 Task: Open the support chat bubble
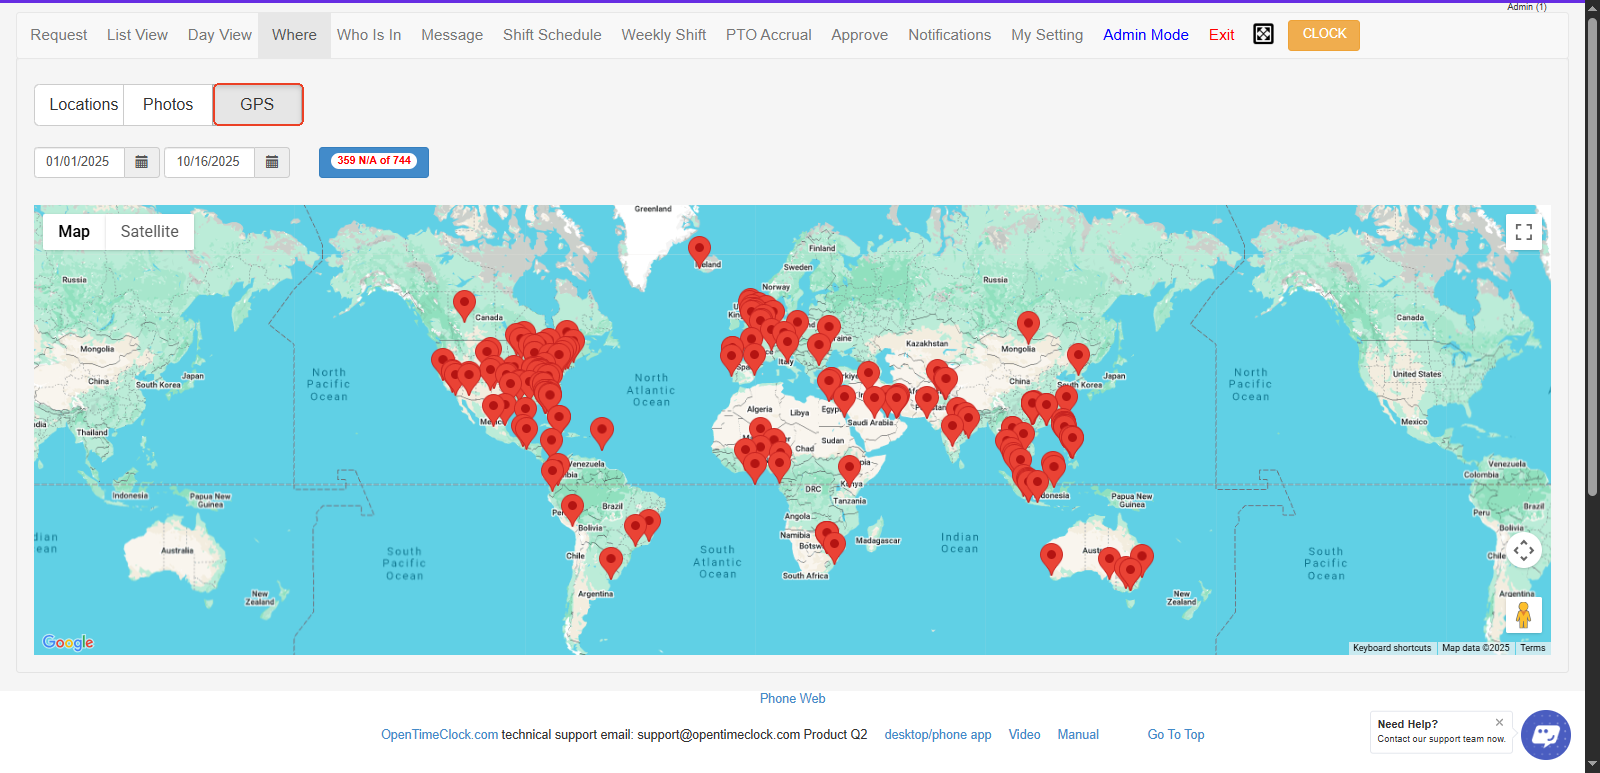pos(1545,735)
